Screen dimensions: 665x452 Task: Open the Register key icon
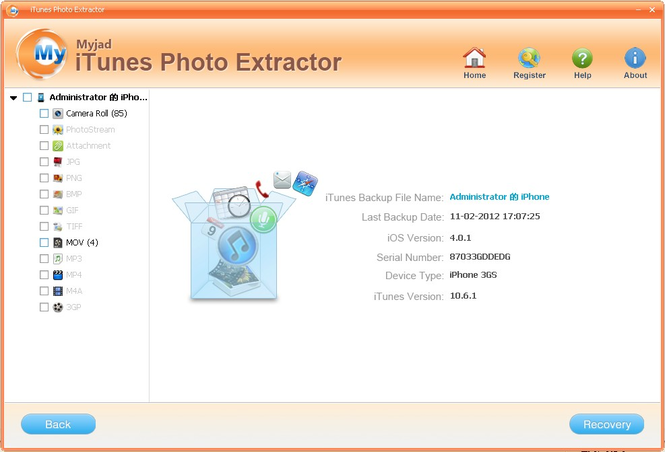529,58
